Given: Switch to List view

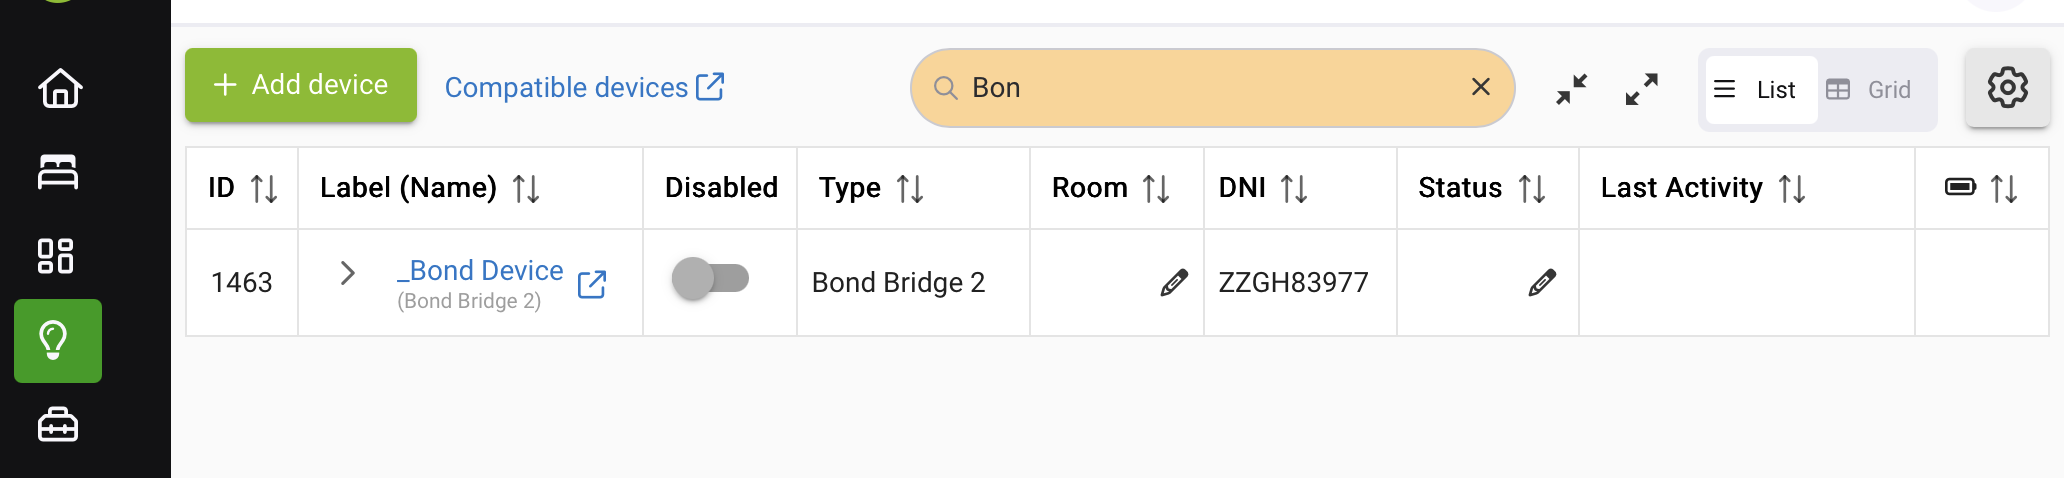Looking at the screenshot, I should tap(1760, 90).
